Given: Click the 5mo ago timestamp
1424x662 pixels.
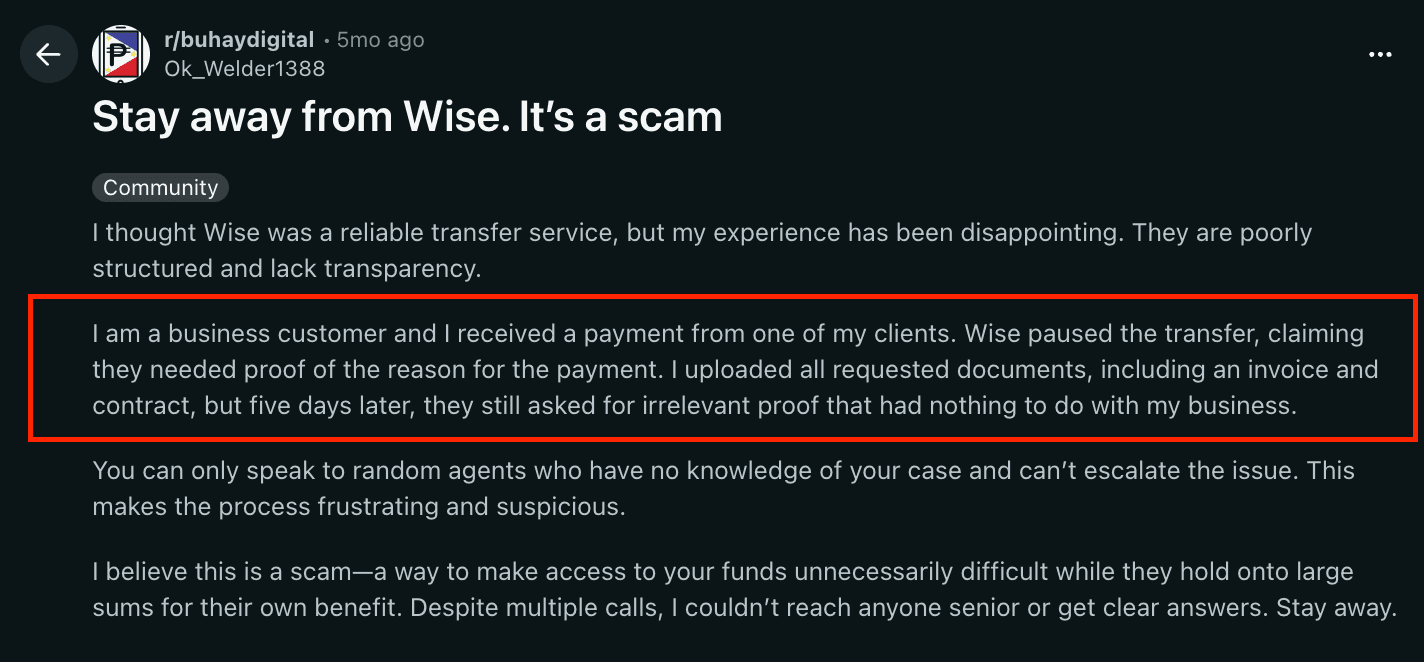Looking at the screenshot, I should pyautogui.click(x=381, y=39).
